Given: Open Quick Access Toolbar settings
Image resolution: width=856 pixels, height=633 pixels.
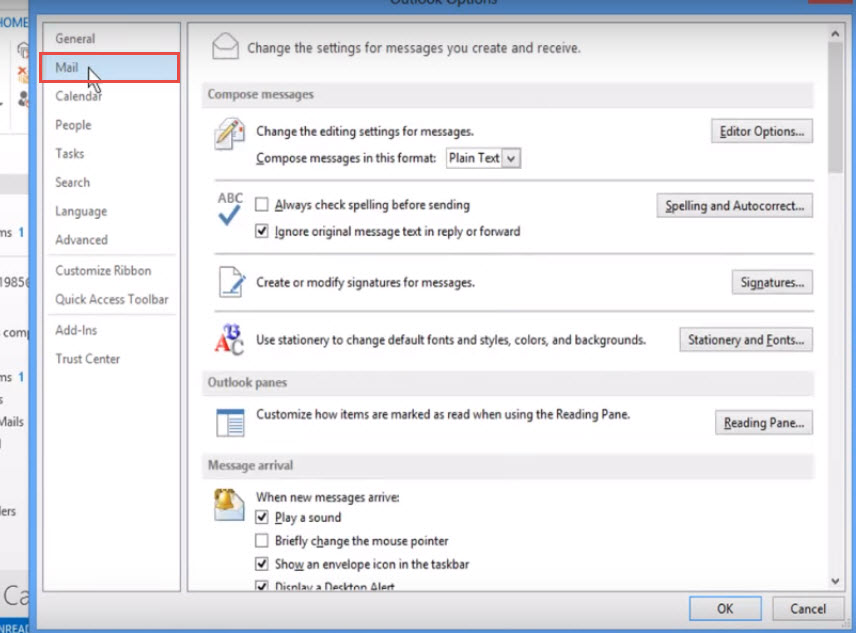Looking at the screenshot, I should pos(111,299).
